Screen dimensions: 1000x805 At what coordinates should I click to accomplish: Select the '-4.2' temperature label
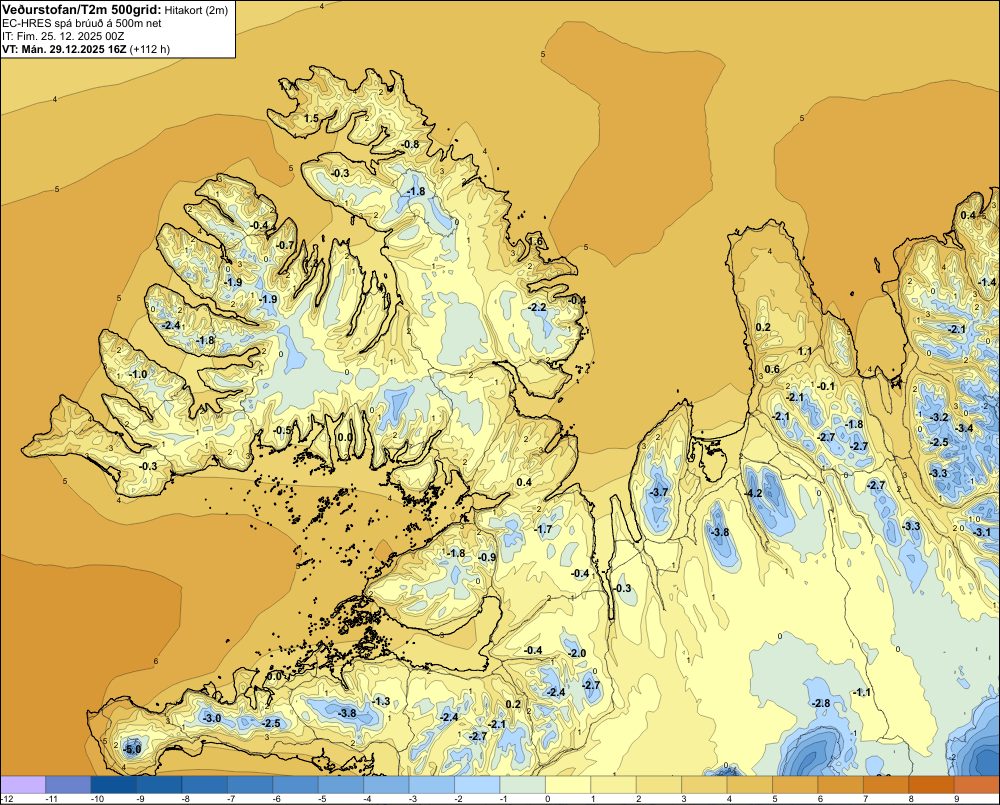[x=753, y=493]
